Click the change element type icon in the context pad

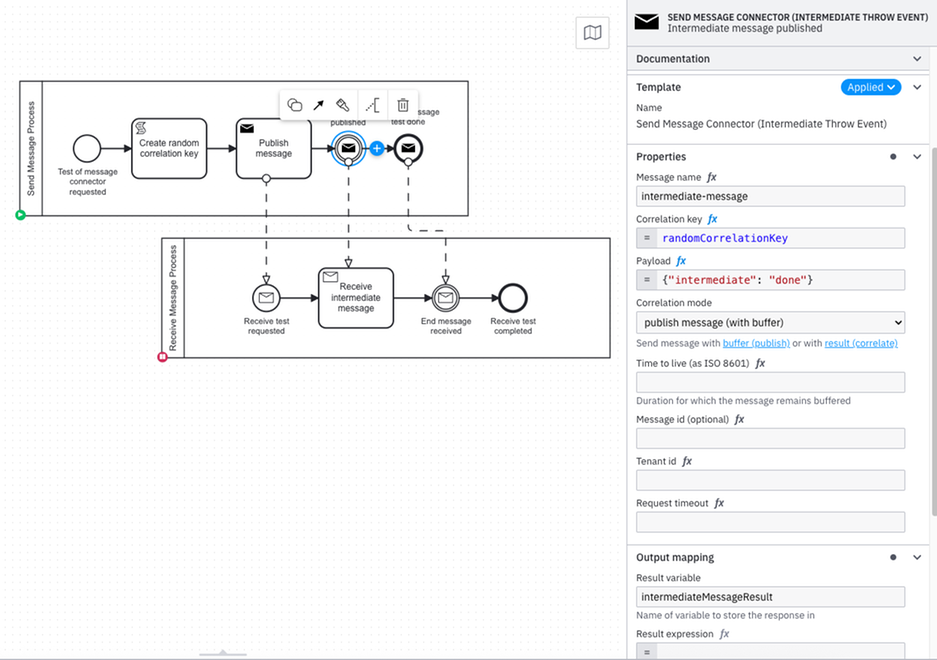click(x=295, y=105)
